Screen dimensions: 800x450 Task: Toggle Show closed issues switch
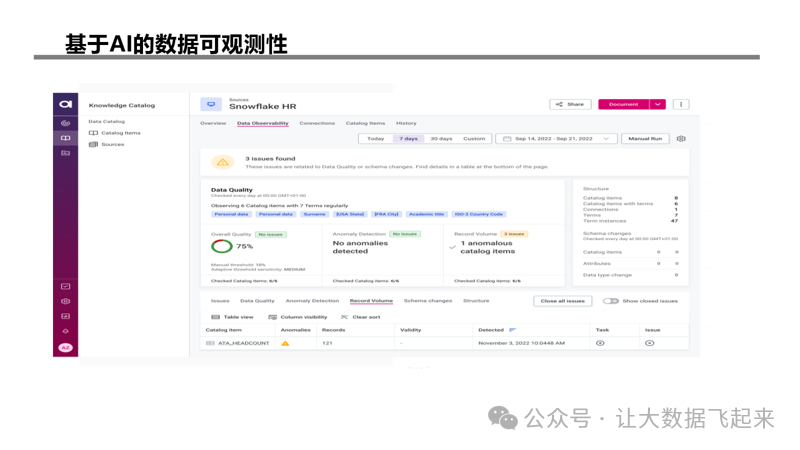[610, 301]
